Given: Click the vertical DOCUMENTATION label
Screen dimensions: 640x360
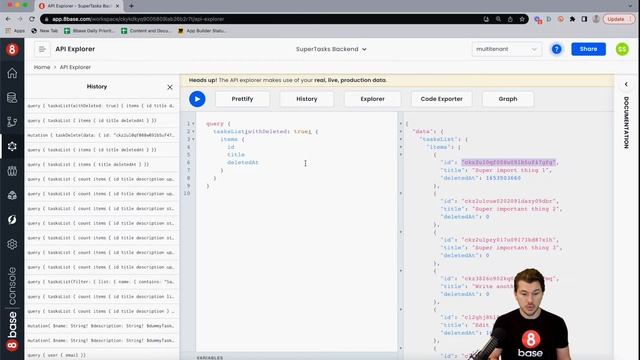Looking at the screenshot, I should [626, 122].
